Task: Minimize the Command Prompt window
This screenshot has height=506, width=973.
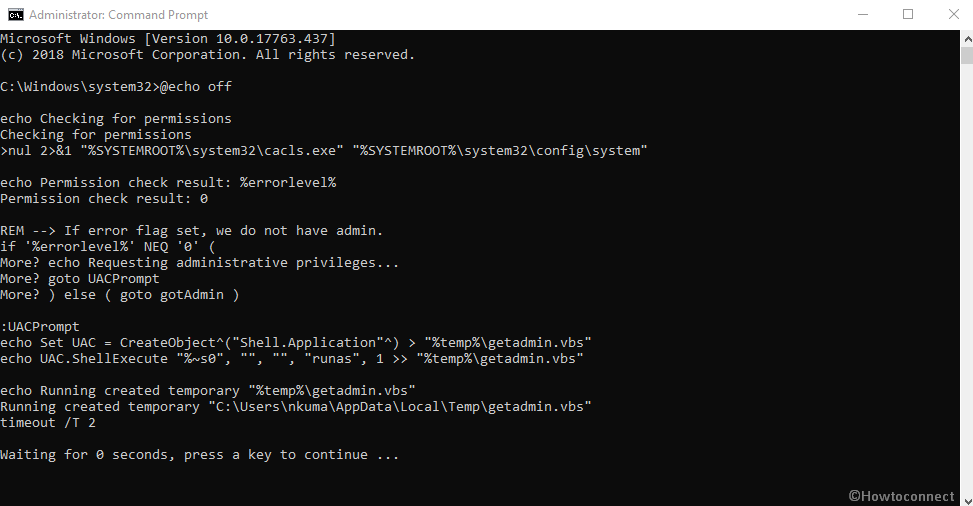Action: (863, 14)
